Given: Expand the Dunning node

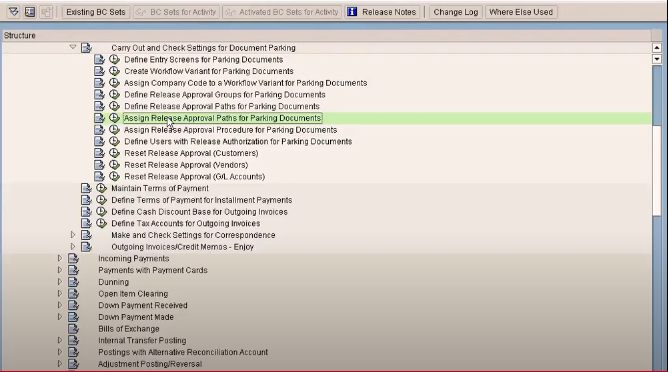Looking at the screenshot, I should (x=60, y=282).
